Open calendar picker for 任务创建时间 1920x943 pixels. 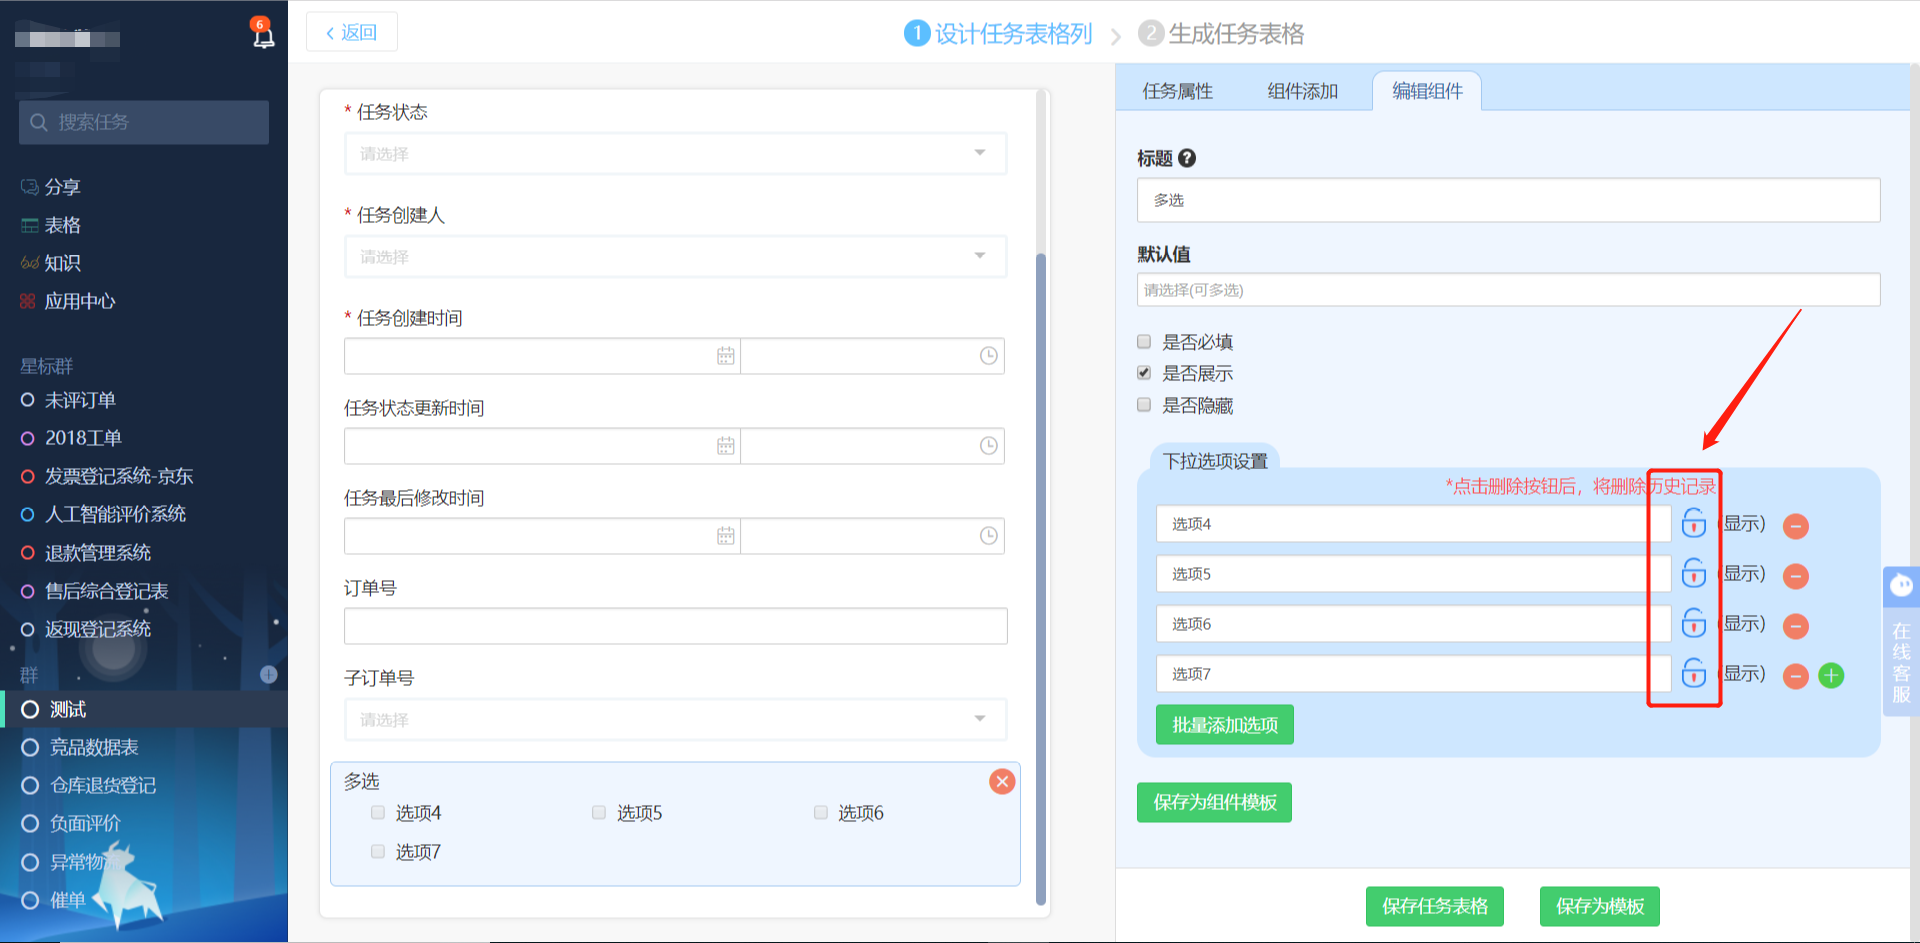(x=725, y=356)
